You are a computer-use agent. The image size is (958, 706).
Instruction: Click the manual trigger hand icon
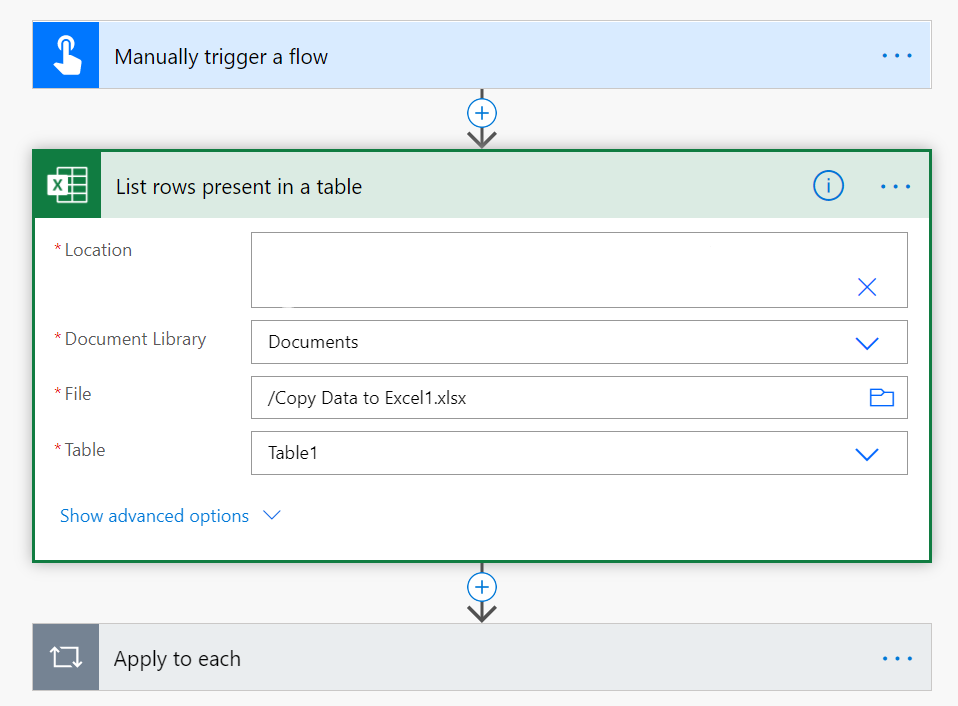(x=66, y=56)
